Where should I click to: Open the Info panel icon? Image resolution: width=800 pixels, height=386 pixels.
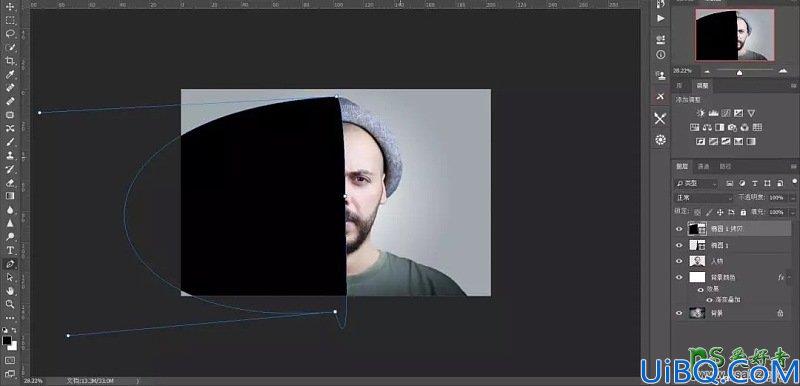point(661,54)
